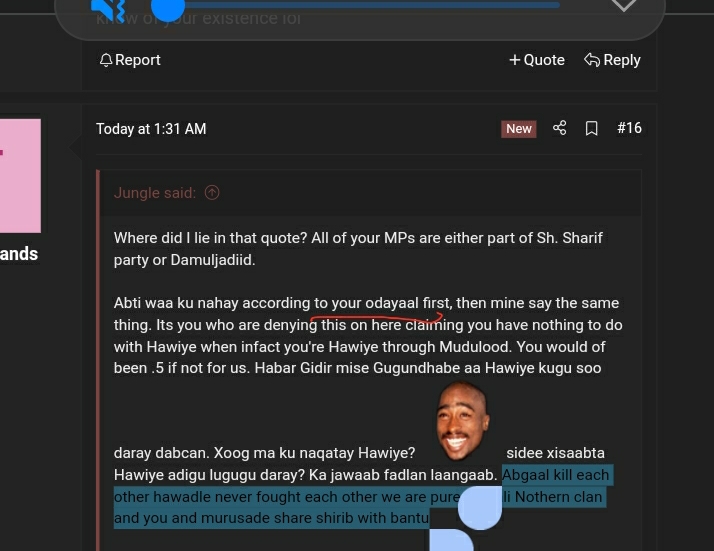The image size is (714, 551).
Task: Click the volume slider knob
Action: click(168, 6)
